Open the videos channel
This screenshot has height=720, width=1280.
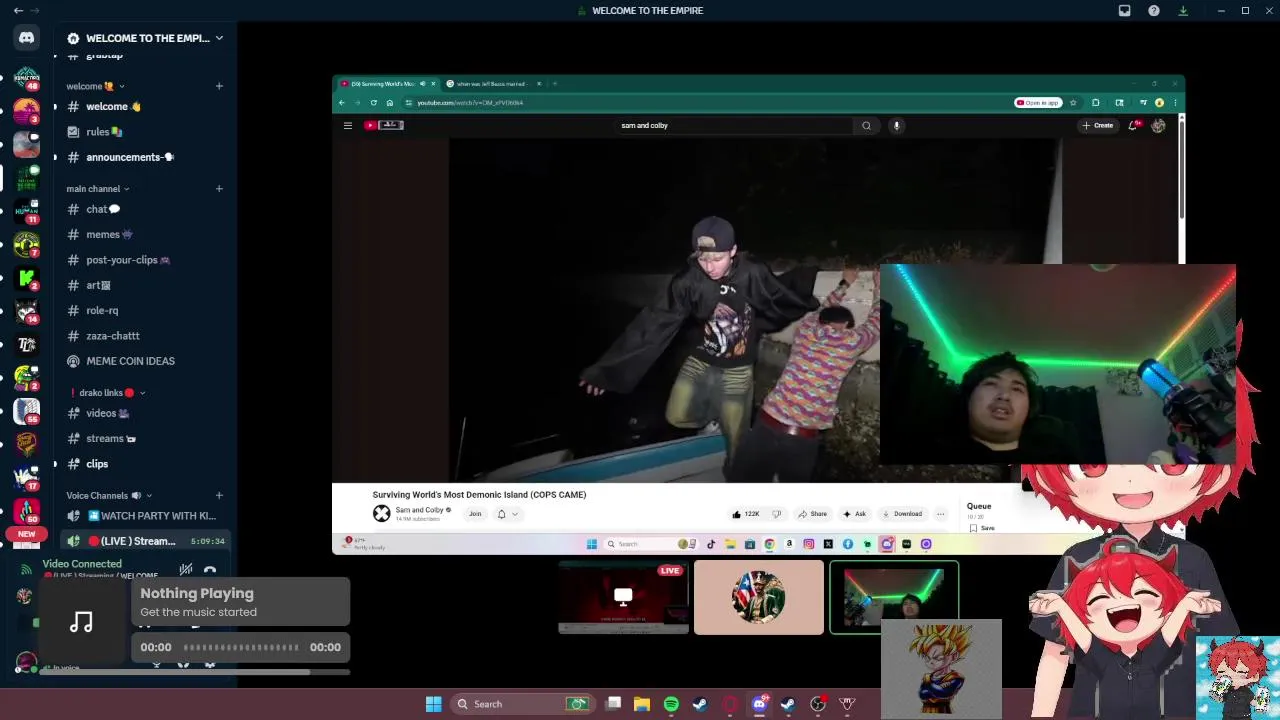[x=145, y=413]
